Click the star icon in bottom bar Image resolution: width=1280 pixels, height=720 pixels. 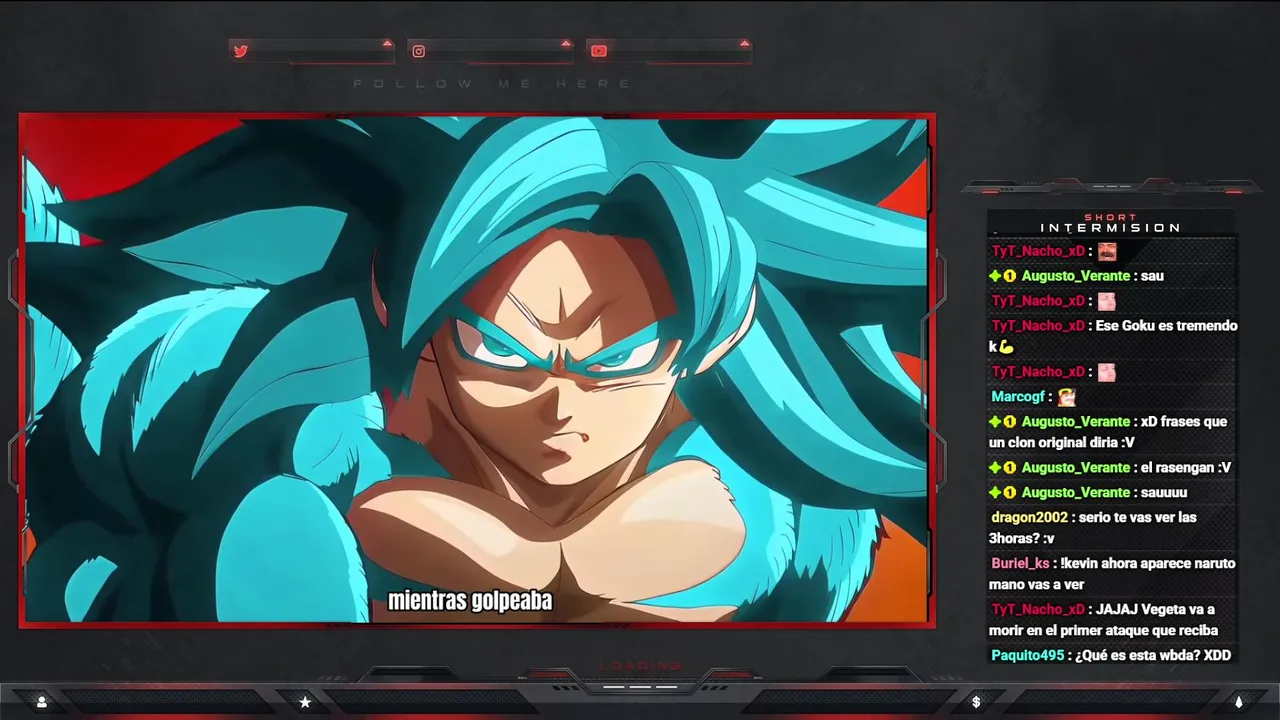[305, 702]
